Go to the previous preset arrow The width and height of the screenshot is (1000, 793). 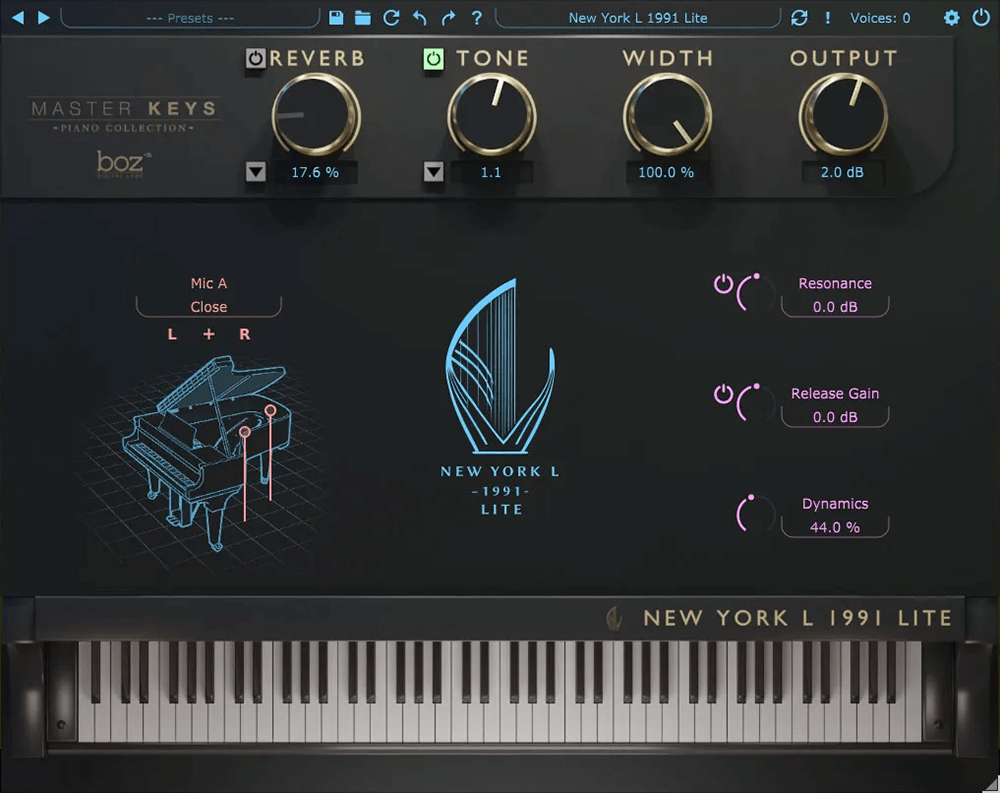[x=17, y=17]
